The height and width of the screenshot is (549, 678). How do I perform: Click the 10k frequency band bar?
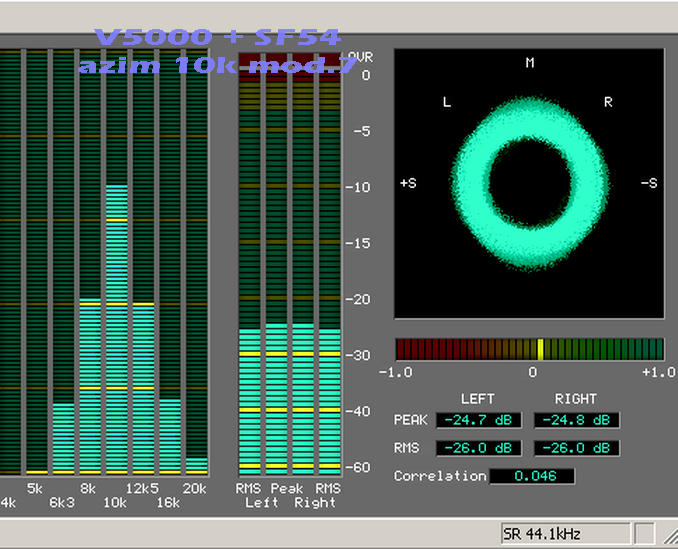[117, 330]
